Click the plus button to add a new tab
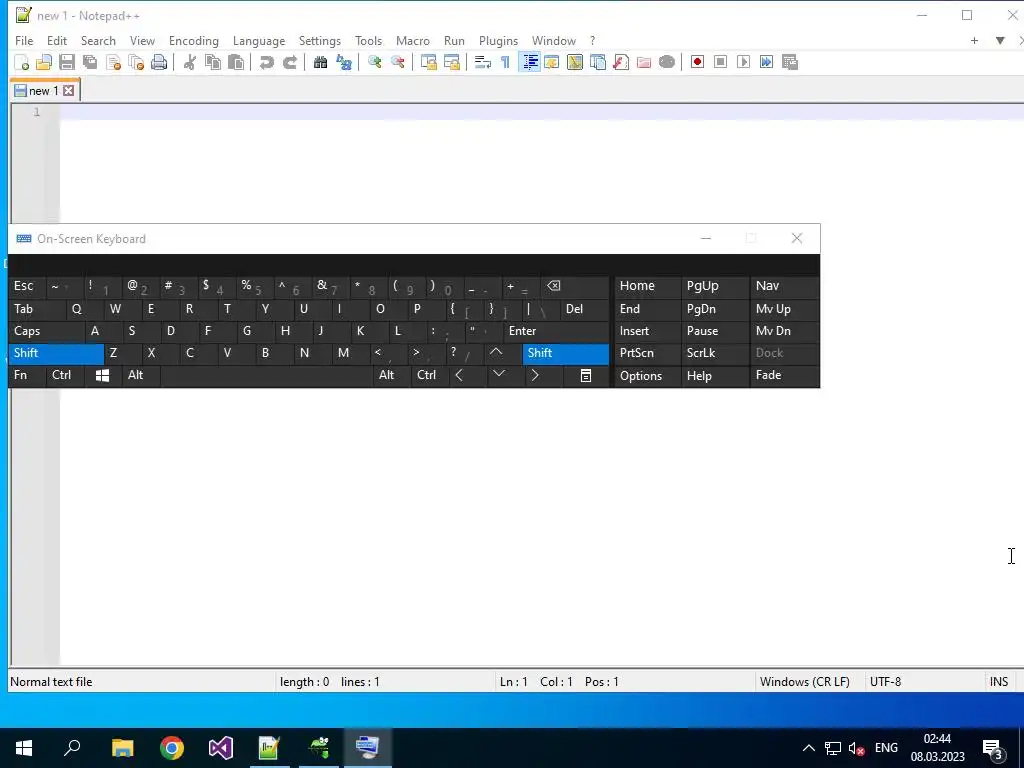 974,40
